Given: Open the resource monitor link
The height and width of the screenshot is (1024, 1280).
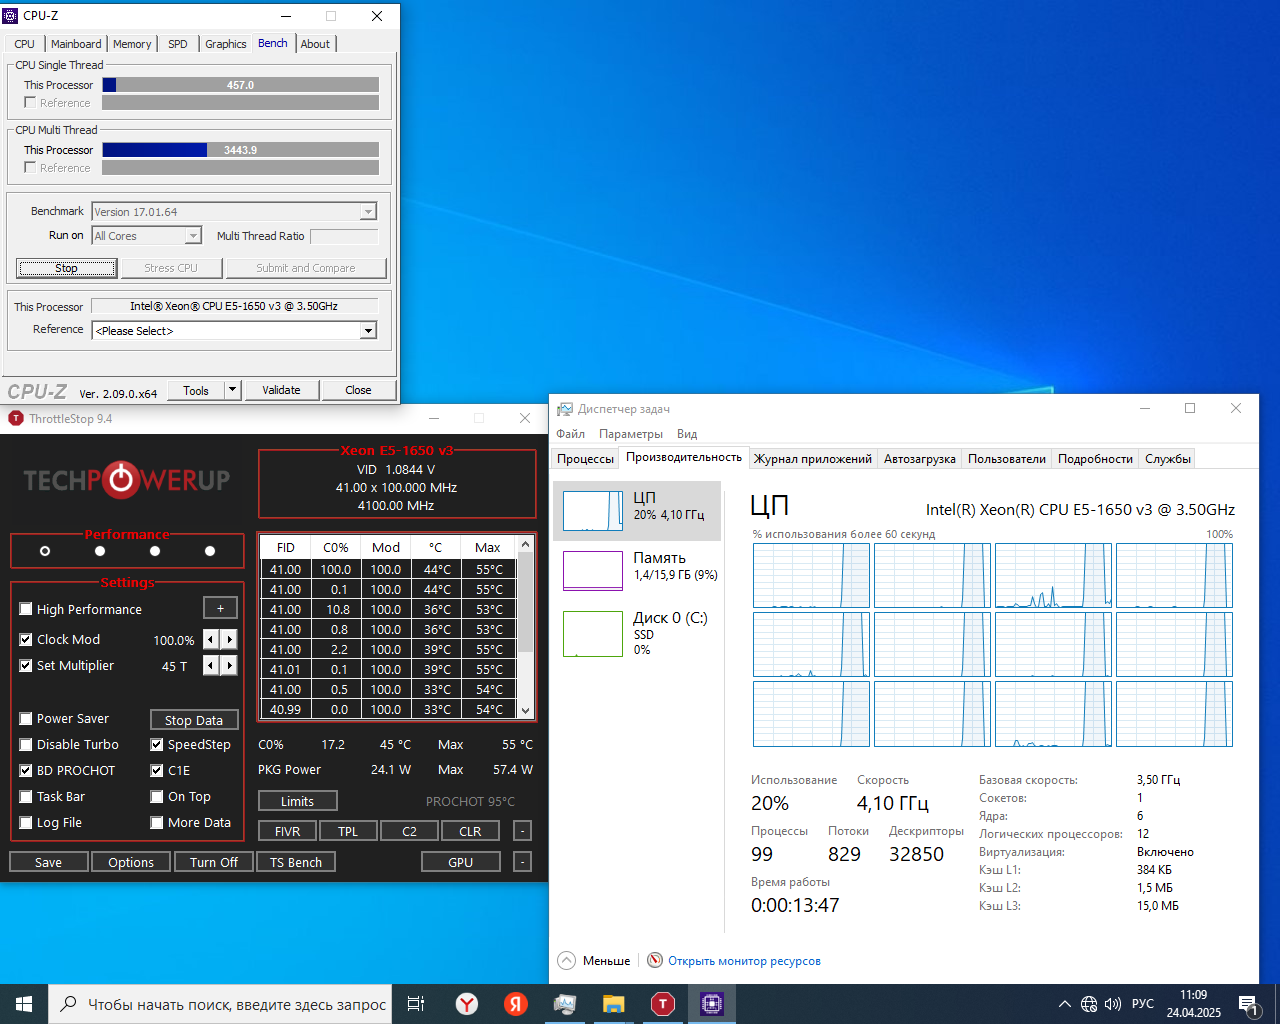Looking at the screenshot, I should (744, 961).
